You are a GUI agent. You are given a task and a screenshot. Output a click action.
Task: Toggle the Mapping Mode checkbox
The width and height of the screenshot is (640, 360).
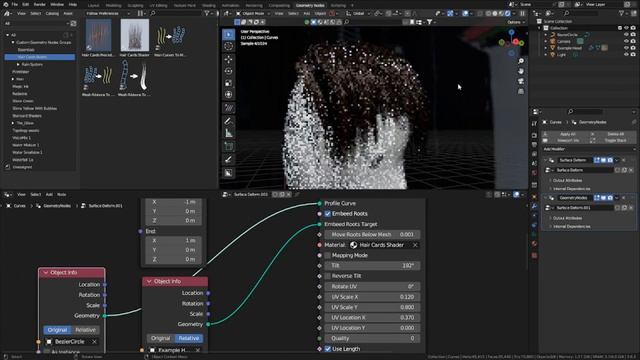328,256
